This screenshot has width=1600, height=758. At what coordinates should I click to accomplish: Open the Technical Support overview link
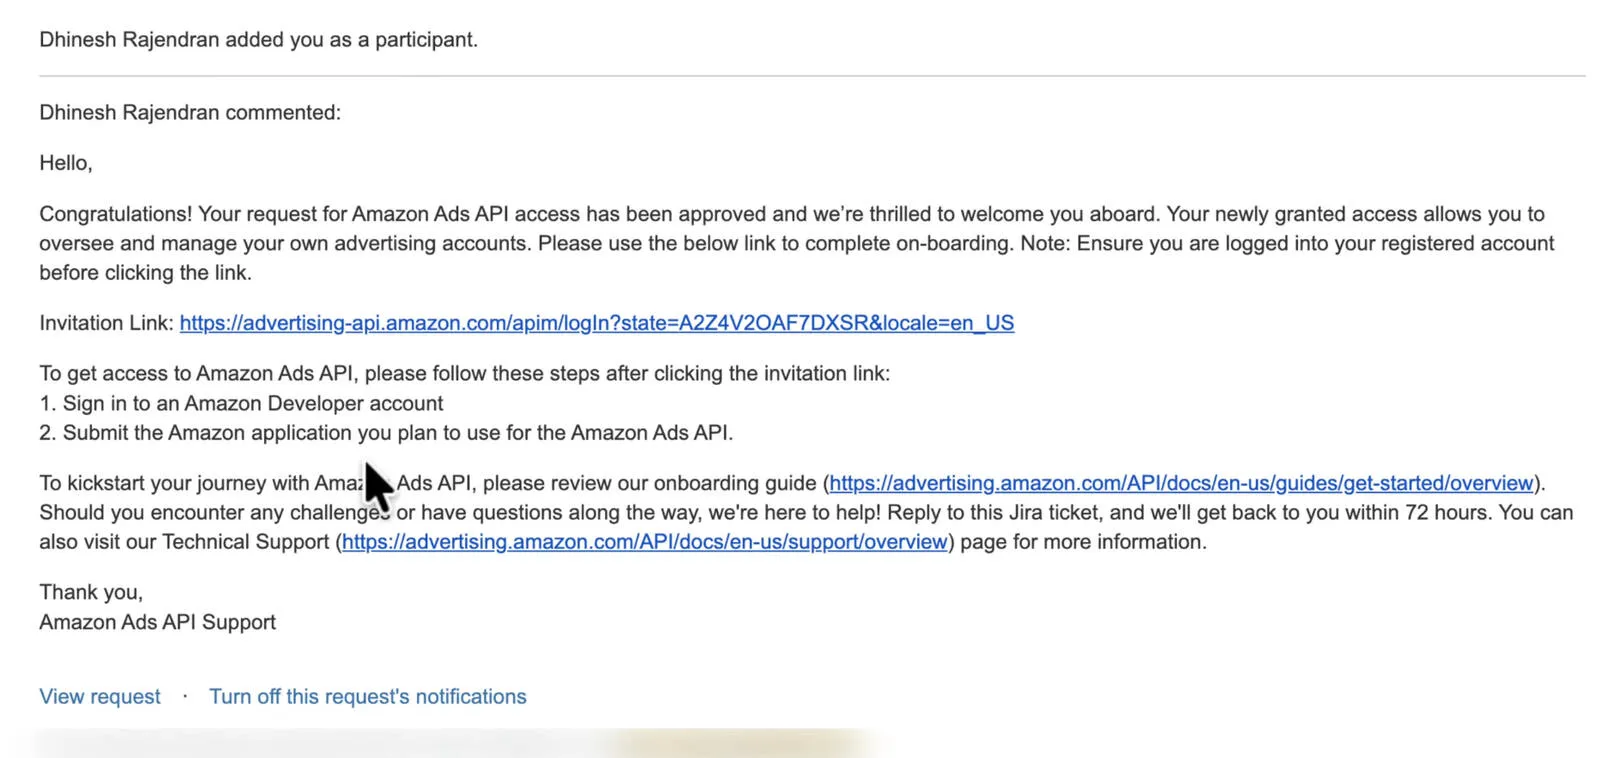(x=645, y=542)
